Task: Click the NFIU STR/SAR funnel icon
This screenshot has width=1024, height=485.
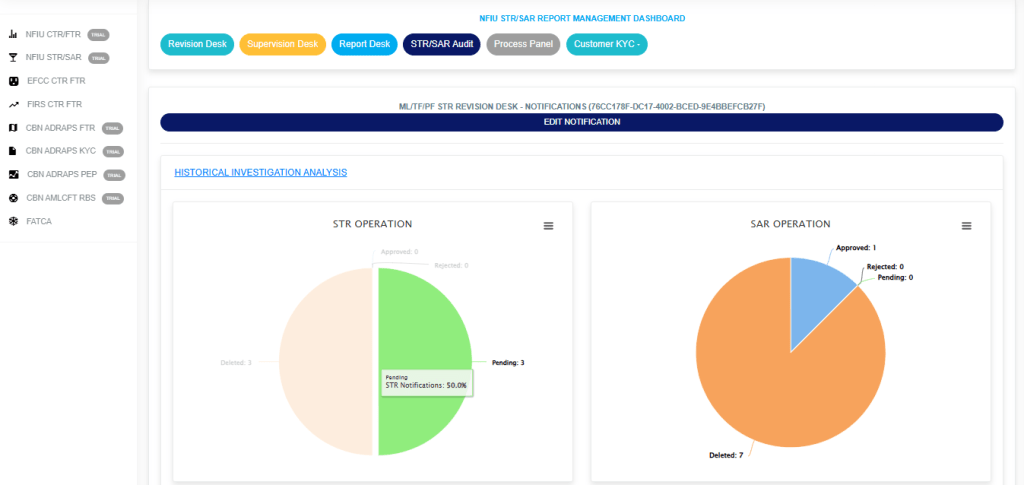Action: click(x=13, y=57)
